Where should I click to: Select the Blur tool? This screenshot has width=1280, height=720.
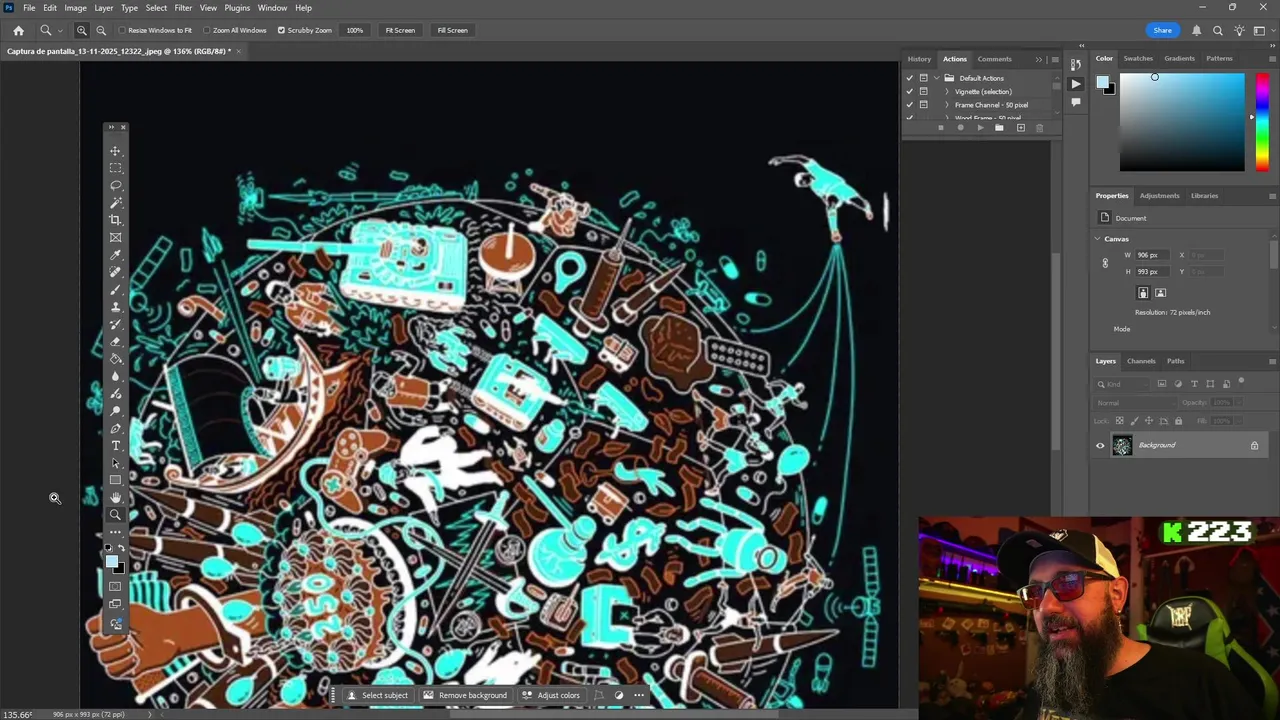click(116, 376)
